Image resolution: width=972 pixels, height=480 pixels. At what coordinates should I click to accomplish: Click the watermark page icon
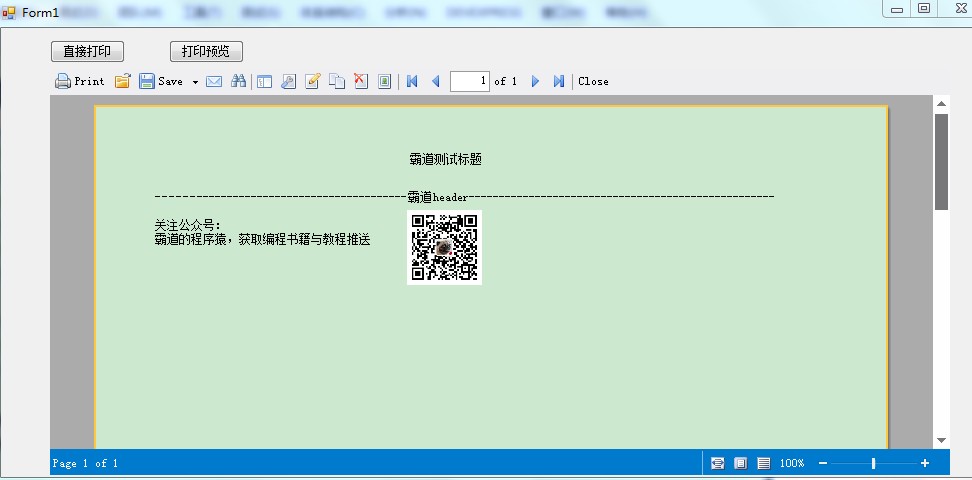tap(384, 81)
